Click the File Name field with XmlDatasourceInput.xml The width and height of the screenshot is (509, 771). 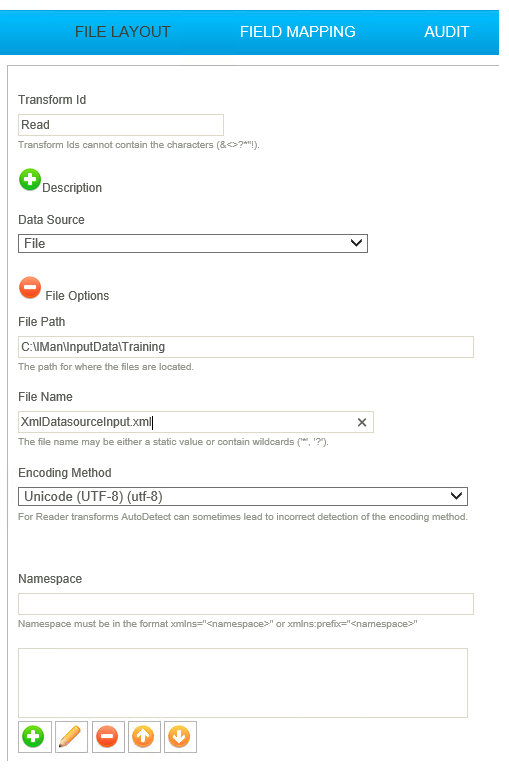196,422
